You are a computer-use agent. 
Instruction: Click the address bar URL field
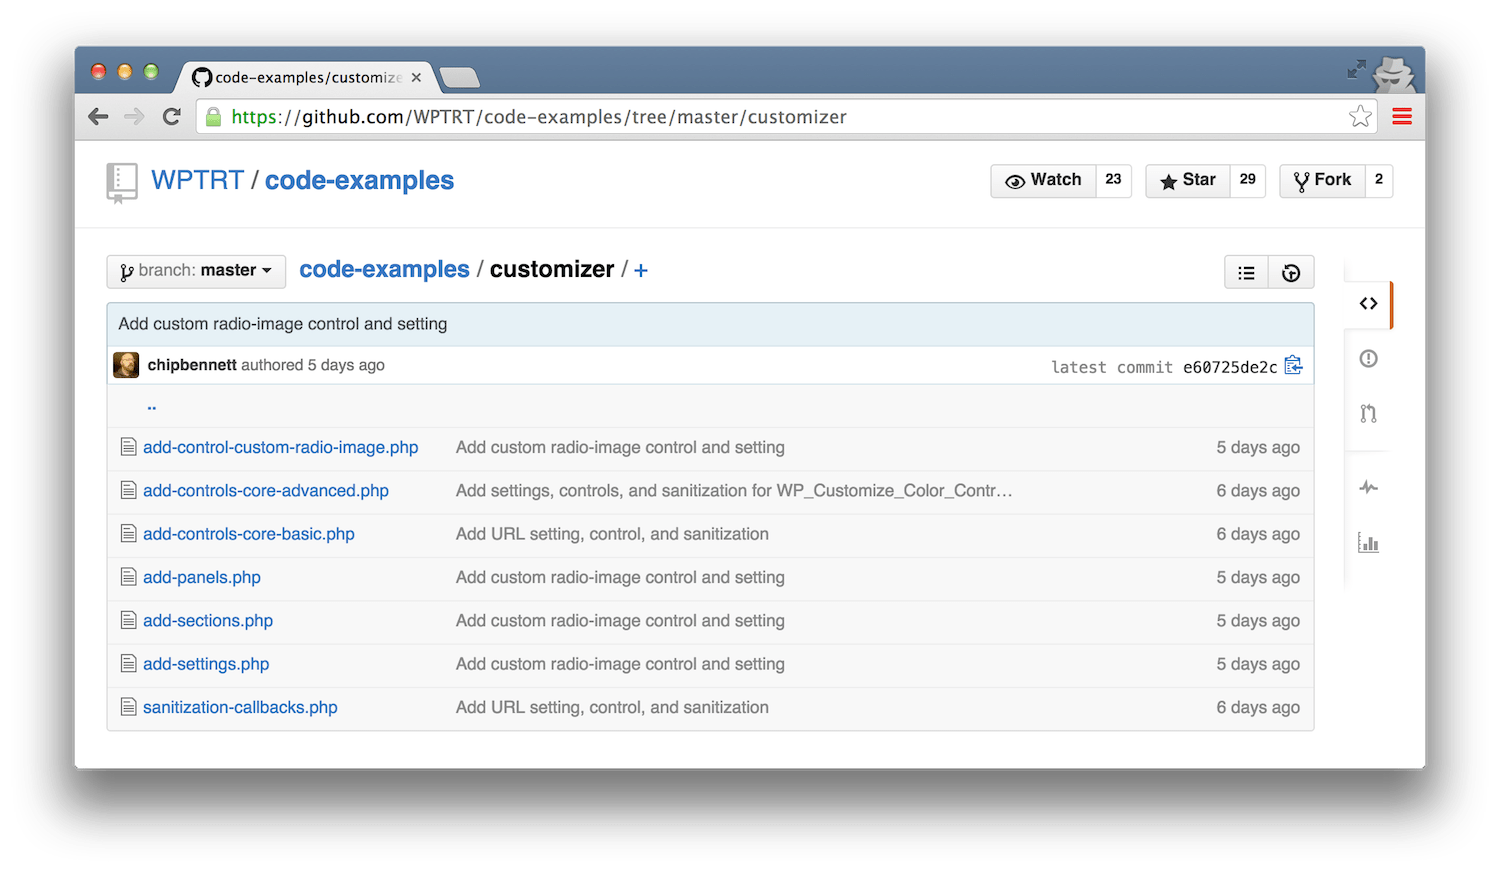[785, 117]
